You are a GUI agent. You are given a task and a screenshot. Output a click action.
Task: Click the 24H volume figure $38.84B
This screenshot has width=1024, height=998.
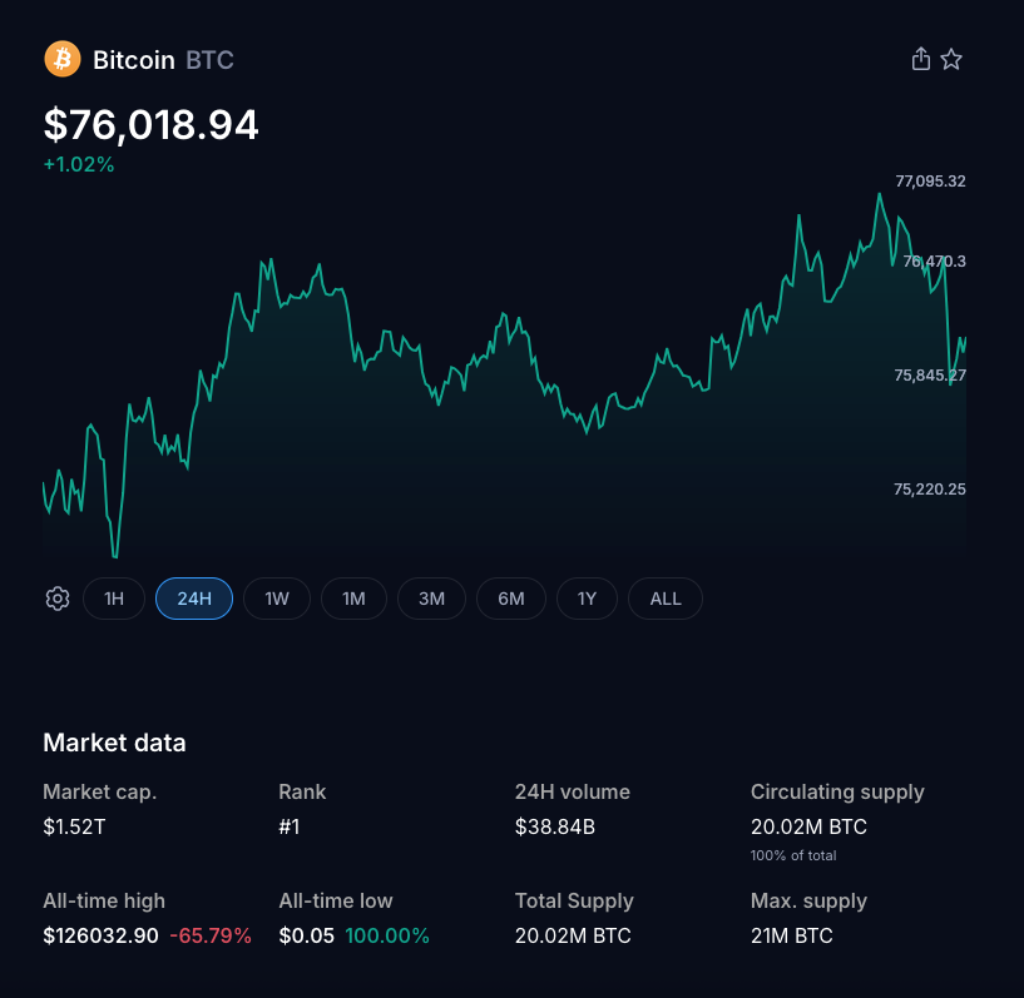click(555, 827)
